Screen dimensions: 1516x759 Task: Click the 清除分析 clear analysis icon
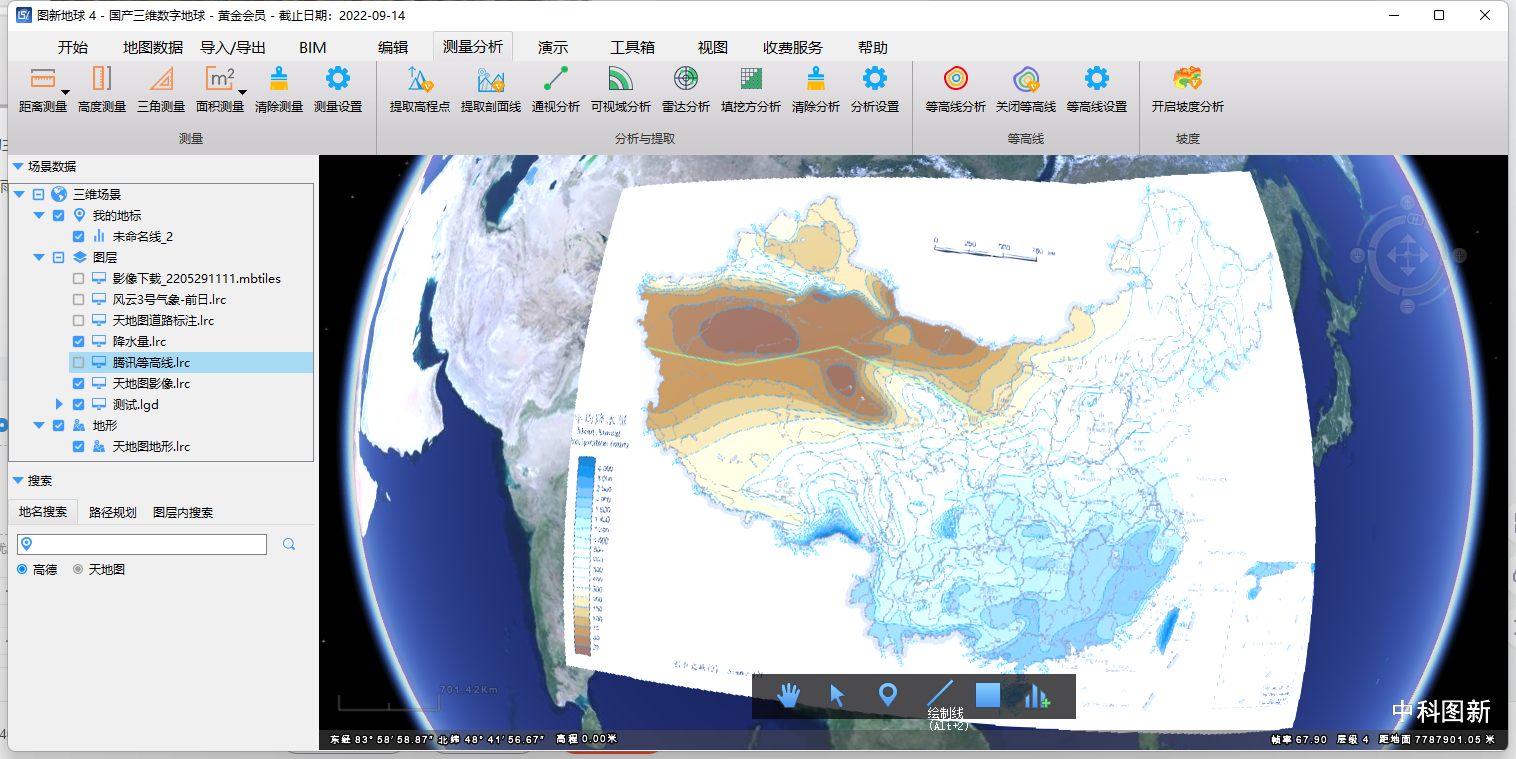(x=816, y=79)
